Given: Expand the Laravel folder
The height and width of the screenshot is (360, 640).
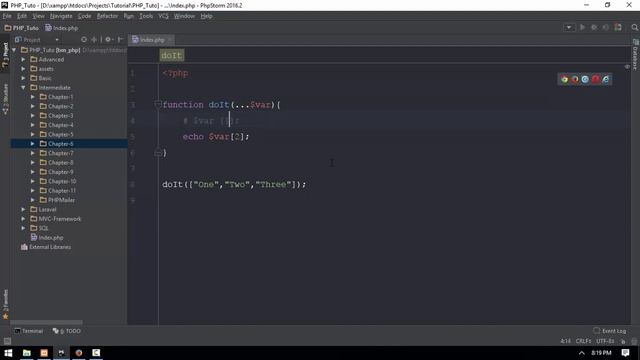Looking at the screenshot, I should 23,209.
